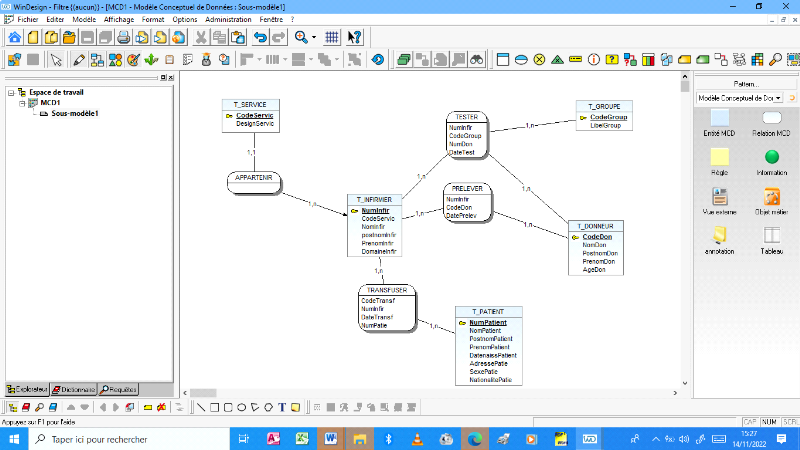The image size is (800, 450).
Task: Open the Affichage menu
Action: coord(118,19)
